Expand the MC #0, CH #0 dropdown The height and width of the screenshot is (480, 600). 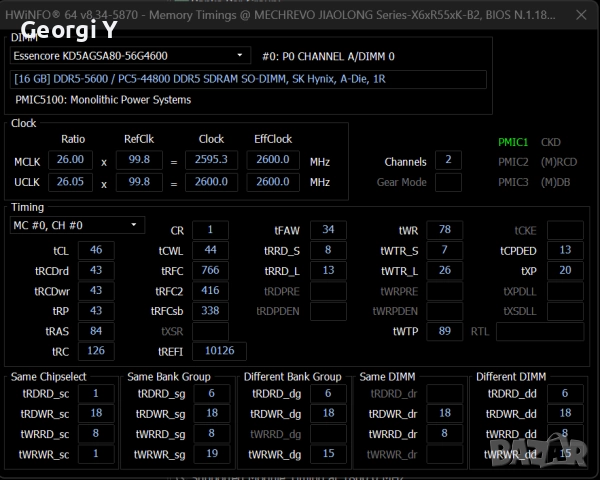pos(77,226)
